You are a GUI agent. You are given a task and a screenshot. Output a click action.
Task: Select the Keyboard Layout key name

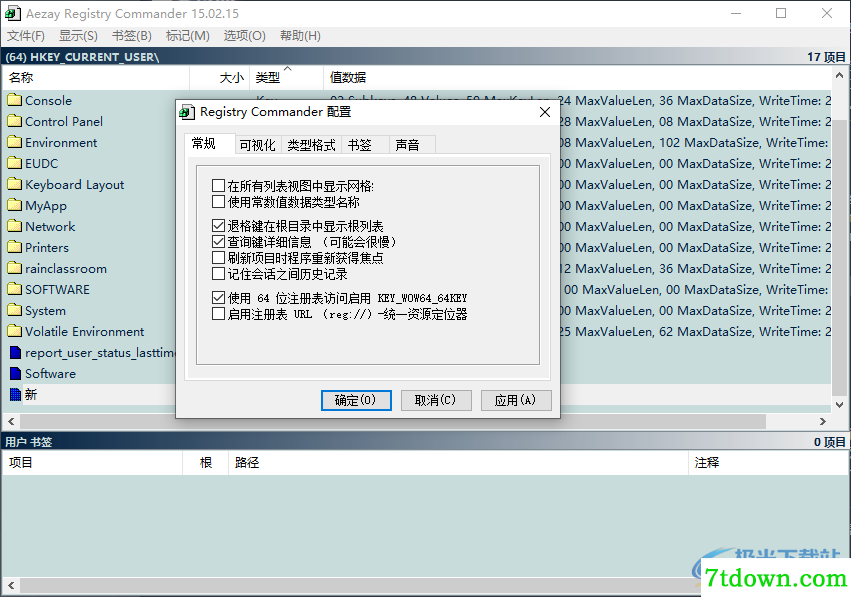click(x=74, y=185)
